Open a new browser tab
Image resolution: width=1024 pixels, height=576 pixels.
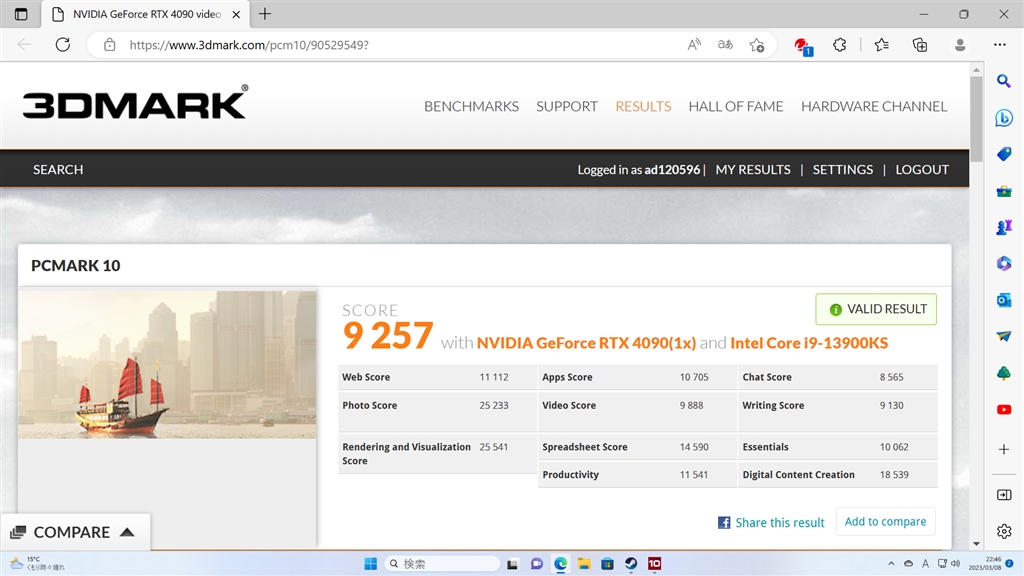pyautogui.click(x=264, y=14)
